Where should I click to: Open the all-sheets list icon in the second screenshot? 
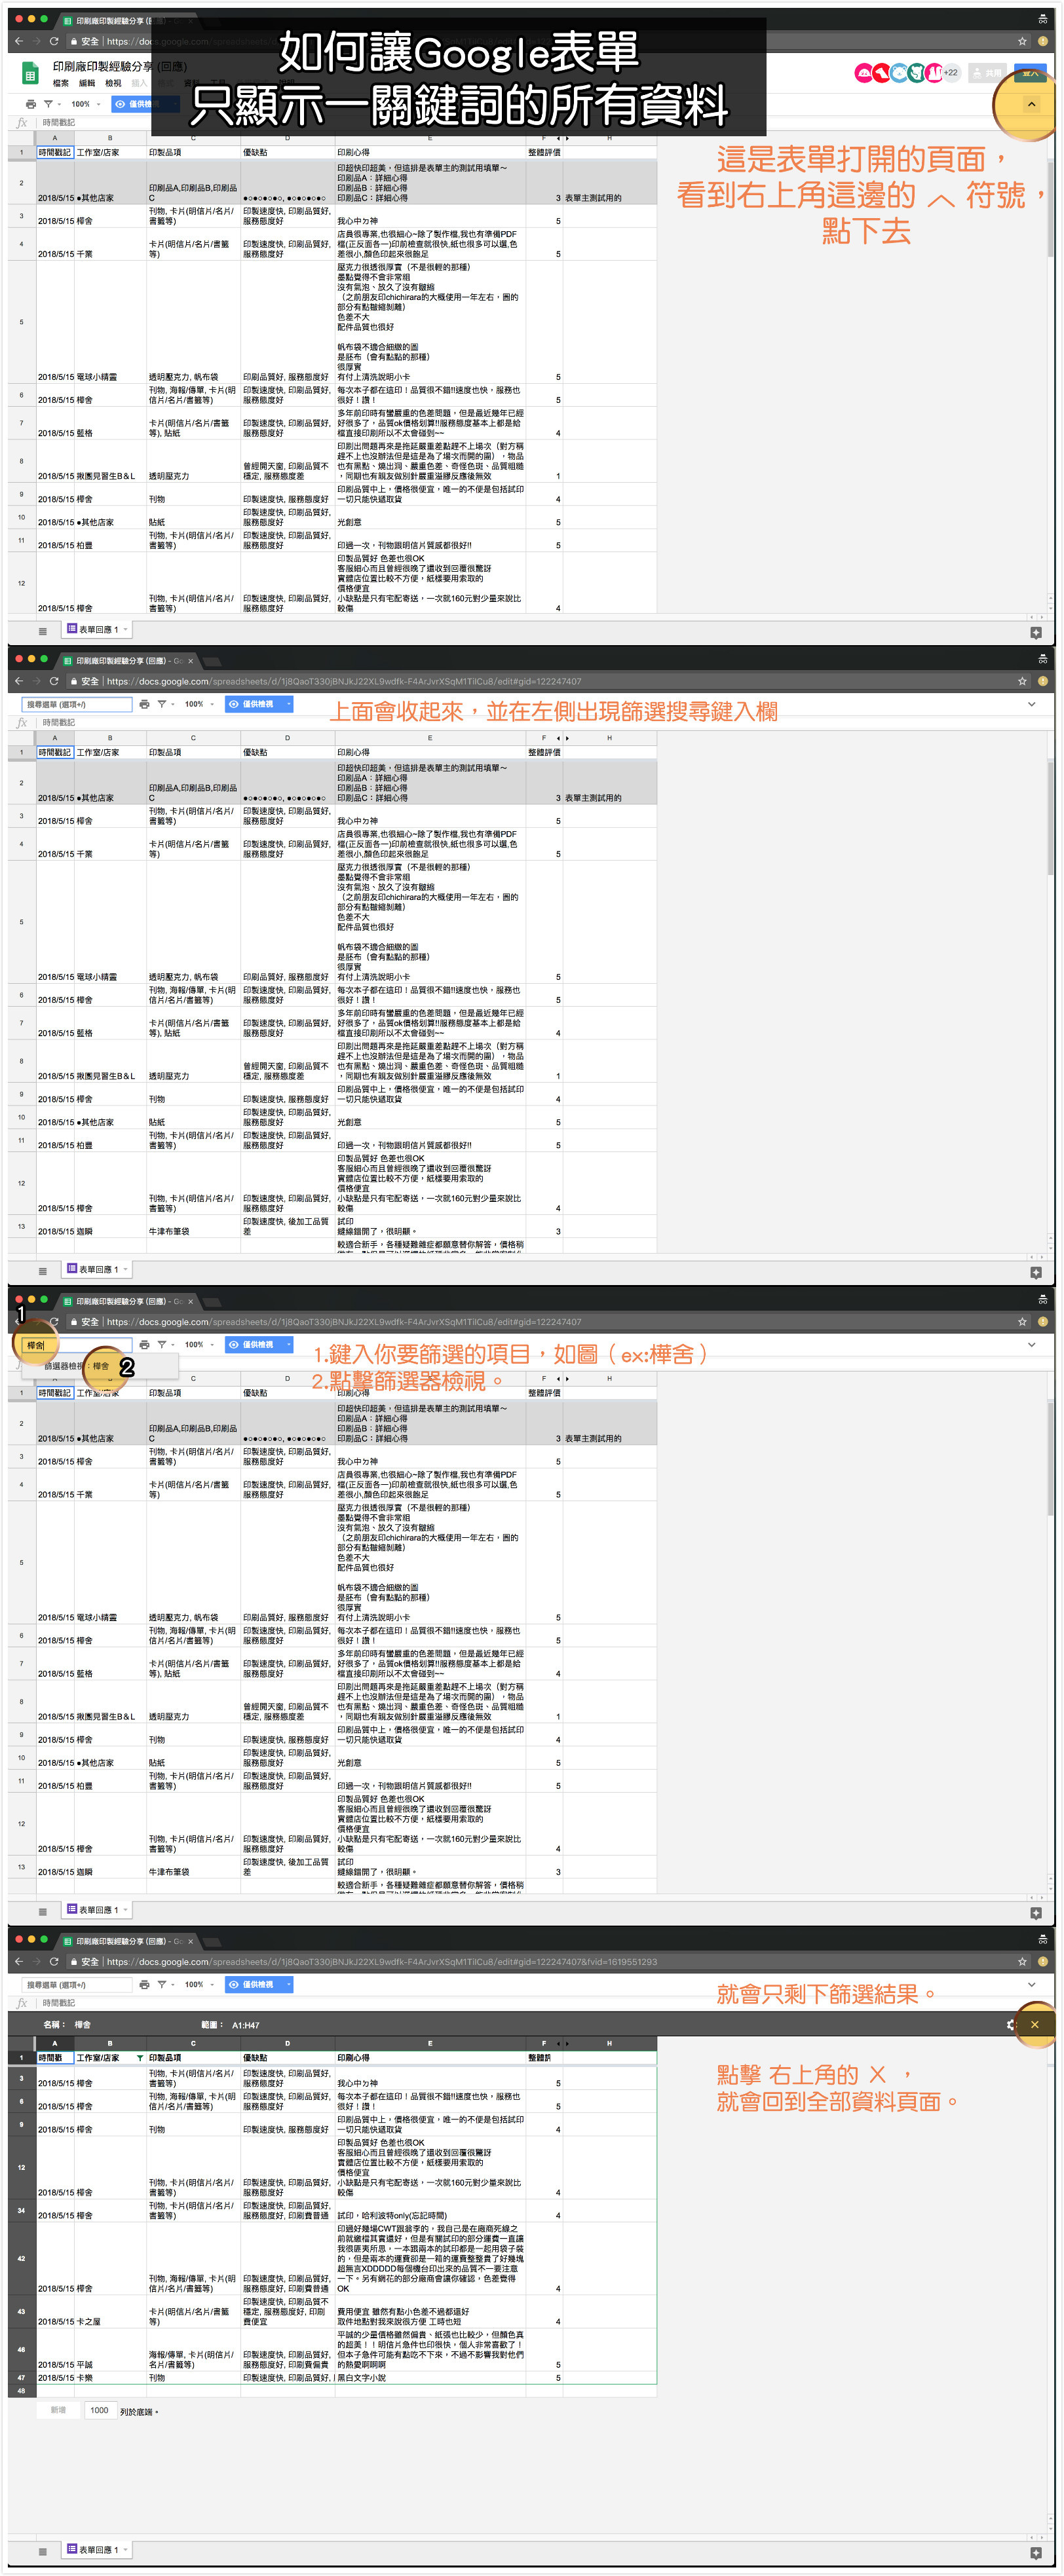point(42,1271)
